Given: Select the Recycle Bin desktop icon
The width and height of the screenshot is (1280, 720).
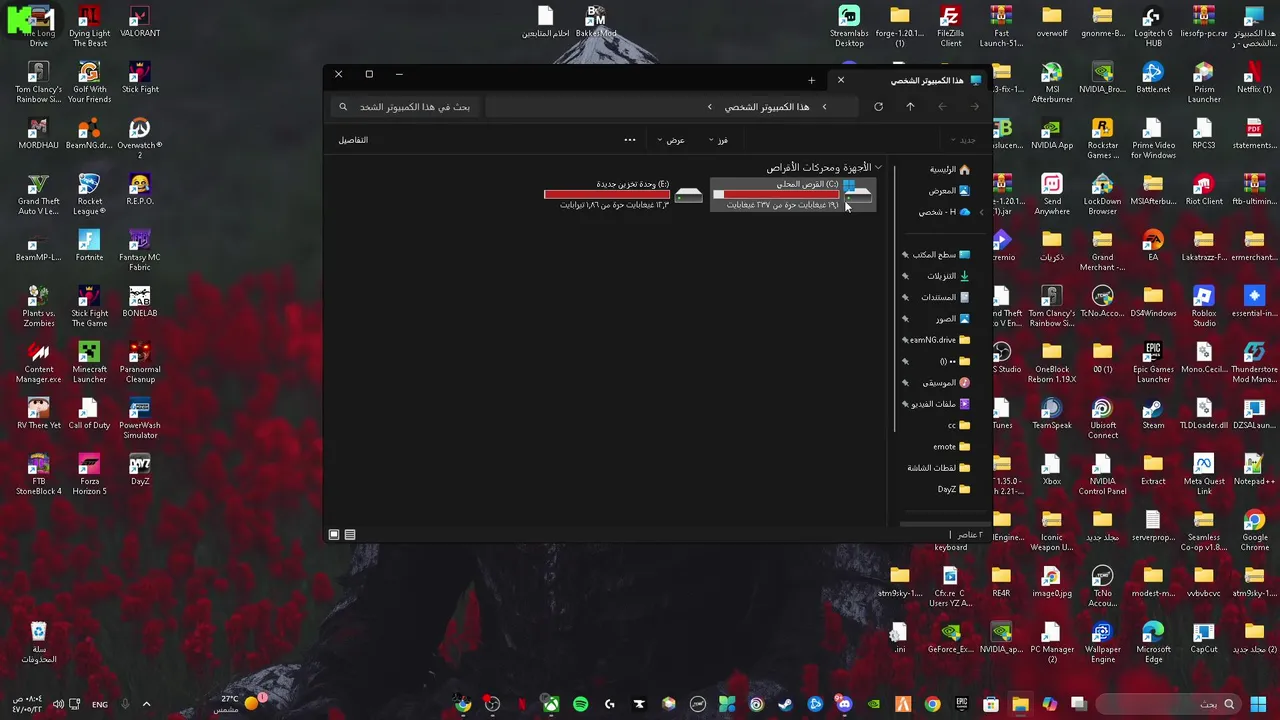Looking at the screenshot, I should coord(38,642).
